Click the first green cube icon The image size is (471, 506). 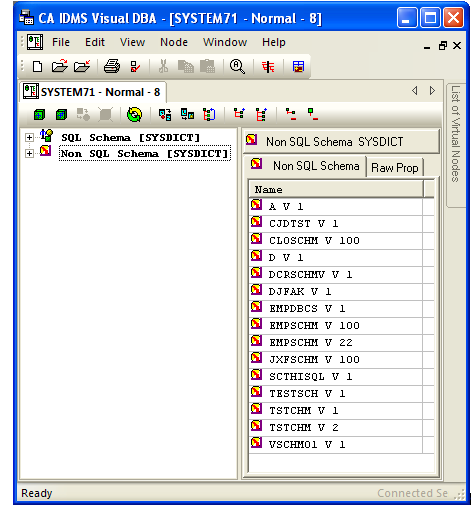click(x=39, y=115)
